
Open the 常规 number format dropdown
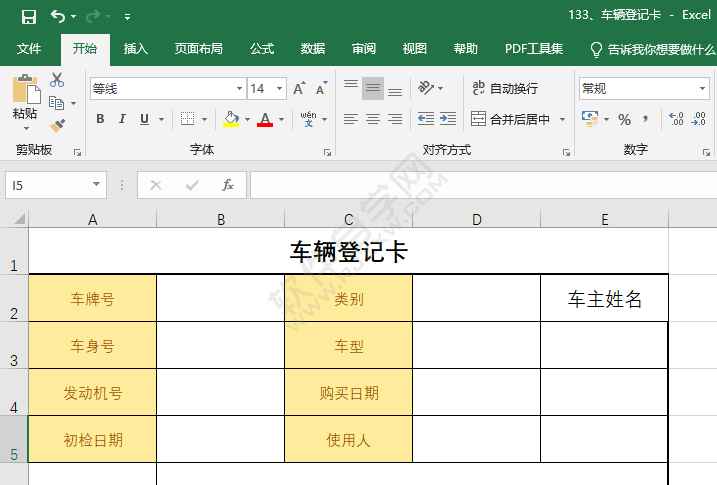point(702,88)
